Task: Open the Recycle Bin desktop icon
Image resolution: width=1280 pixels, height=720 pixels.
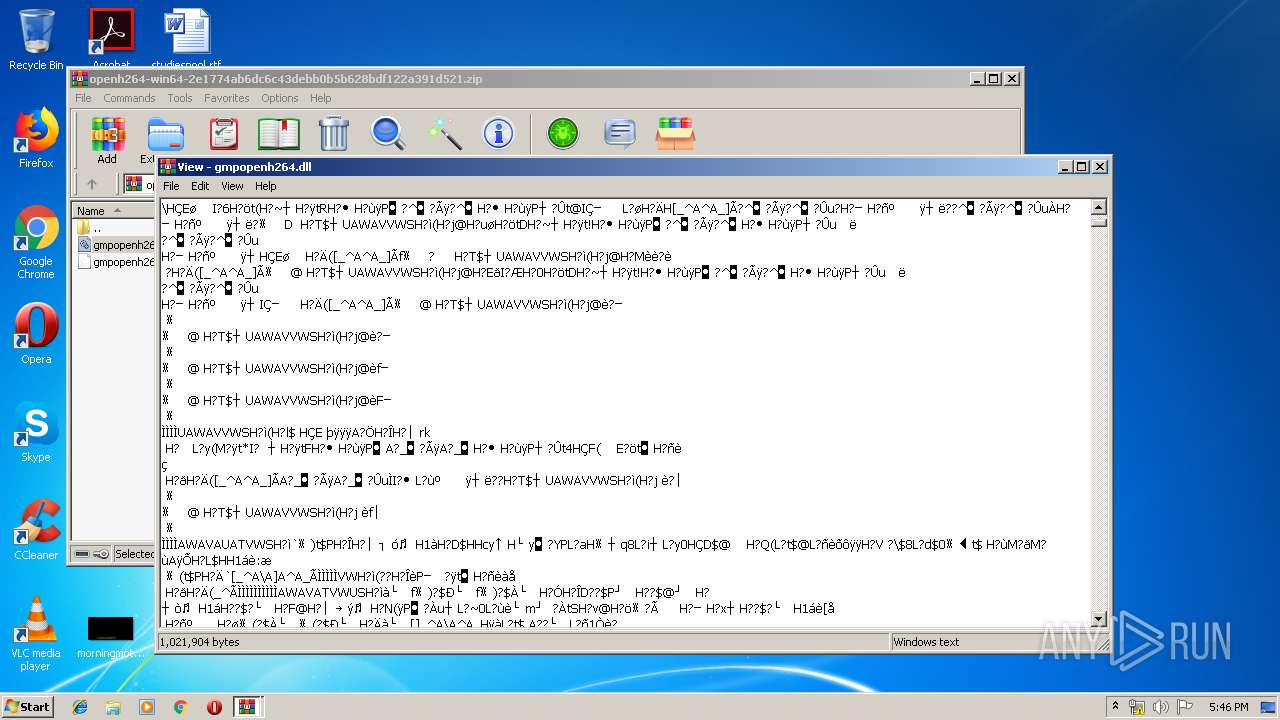Action: pyautogui.click(x=36, y=40)
